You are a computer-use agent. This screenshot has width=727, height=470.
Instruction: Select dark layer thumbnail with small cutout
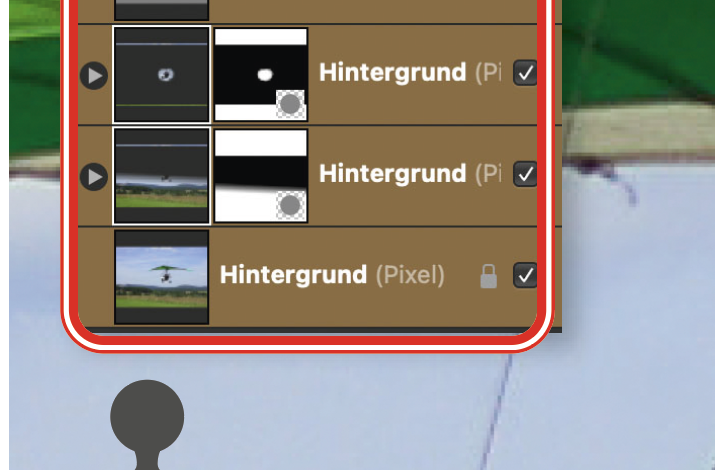pyautogui.click(x=161, y=75)
